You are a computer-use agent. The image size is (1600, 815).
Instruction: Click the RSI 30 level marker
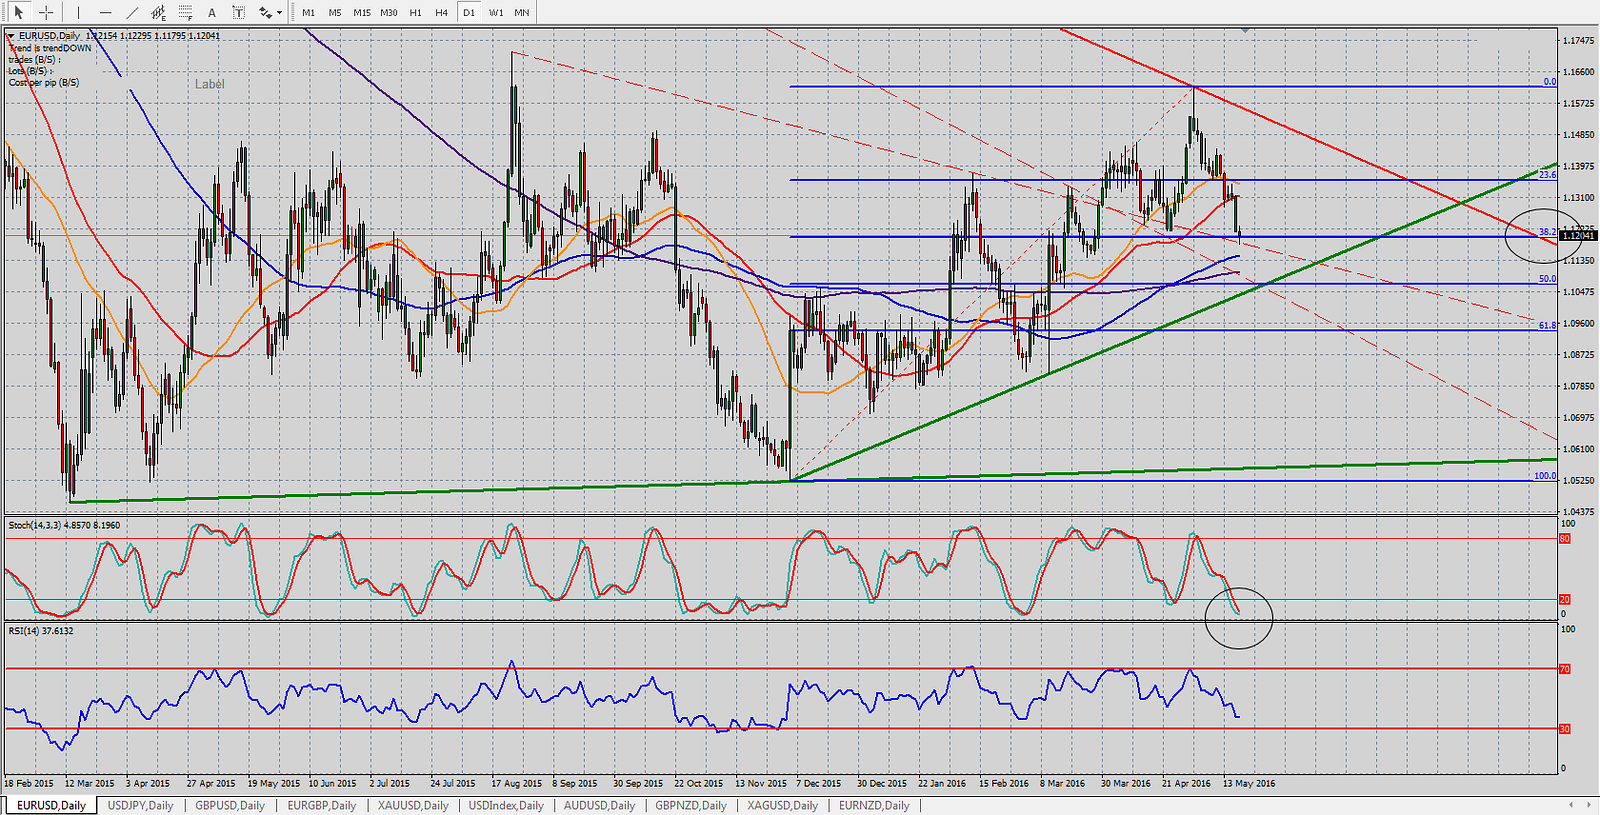point(1565,729)
